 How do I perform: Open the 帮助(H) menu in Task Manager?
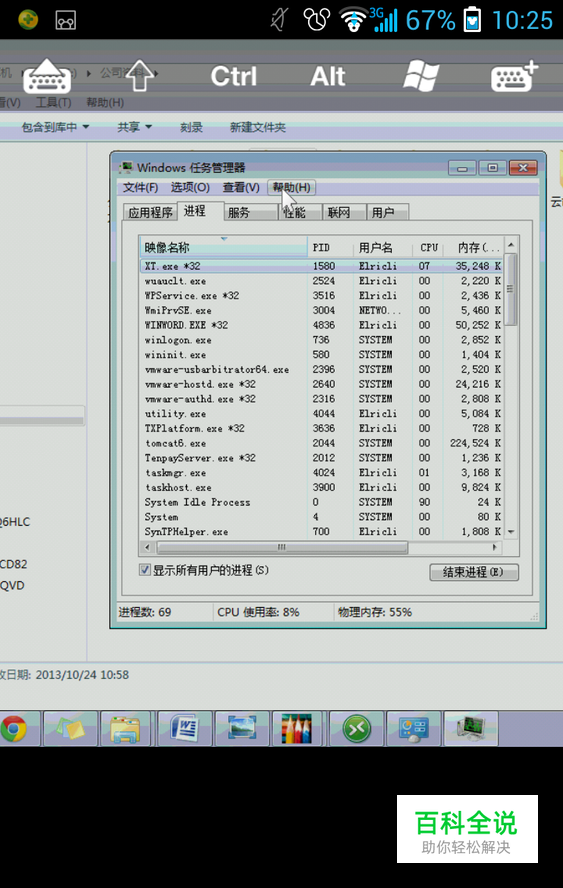tap(291, 187)
